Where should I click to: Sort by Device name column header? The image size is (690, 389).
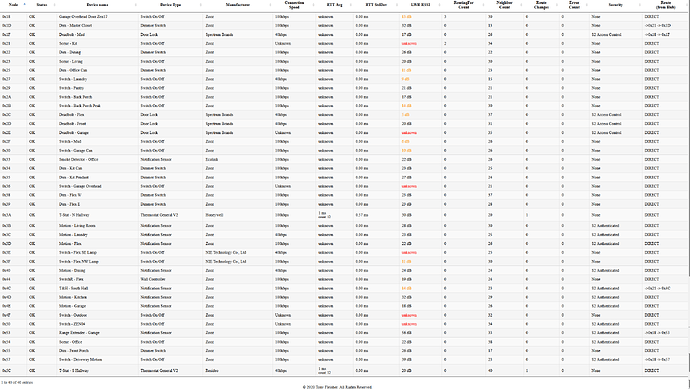97,4
